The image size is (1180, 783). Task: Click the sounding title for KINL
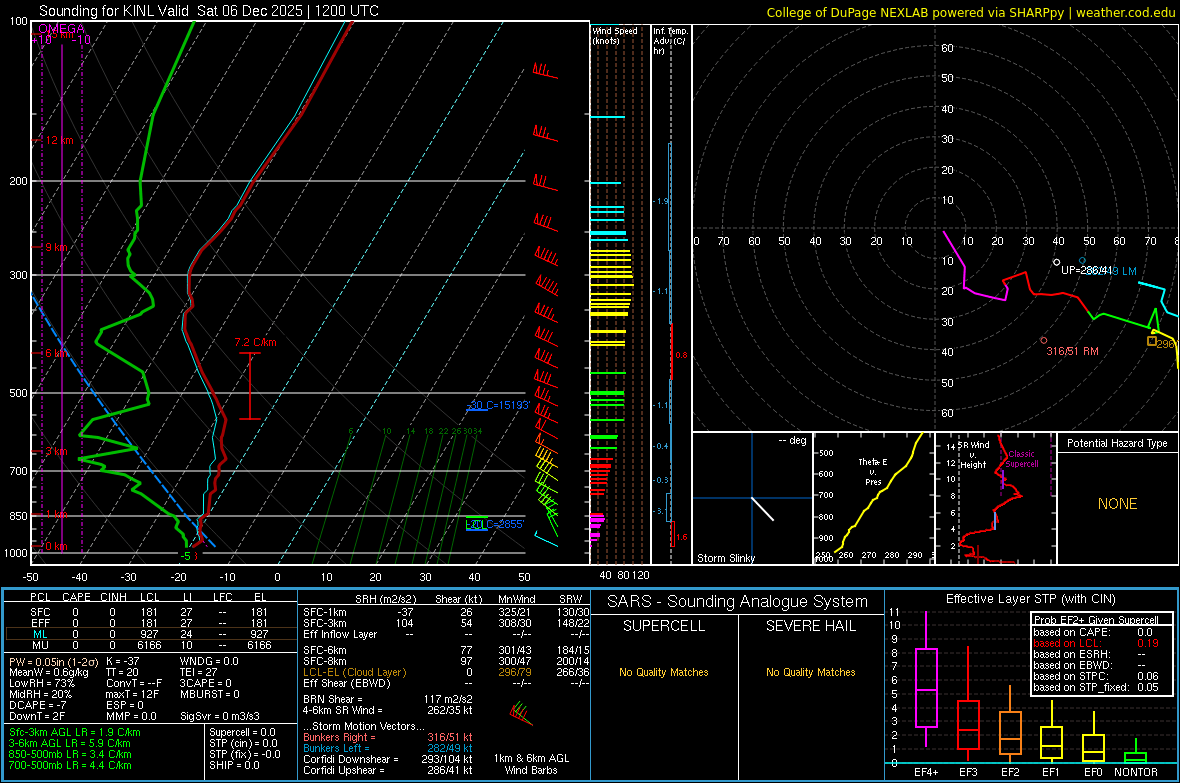[208, 11]
